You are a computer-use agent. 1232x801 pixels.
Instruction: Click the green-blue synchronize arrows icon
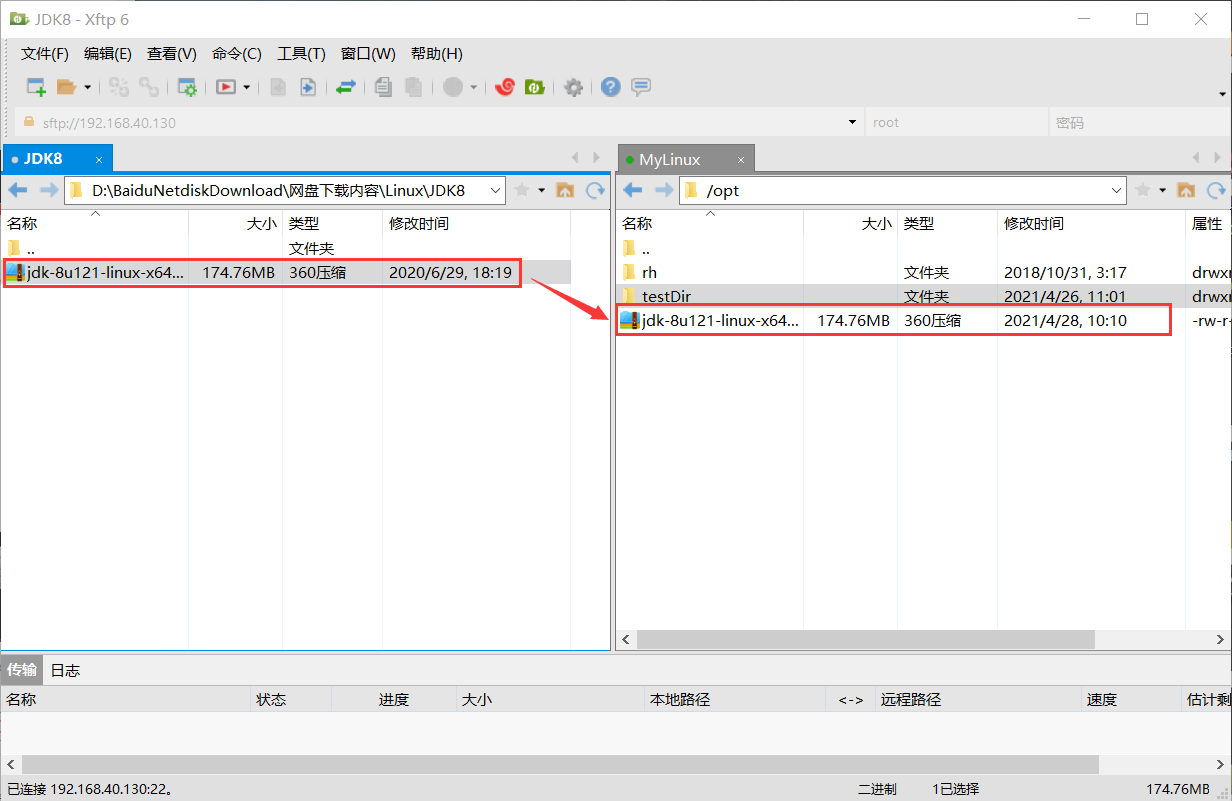[345, 87]
